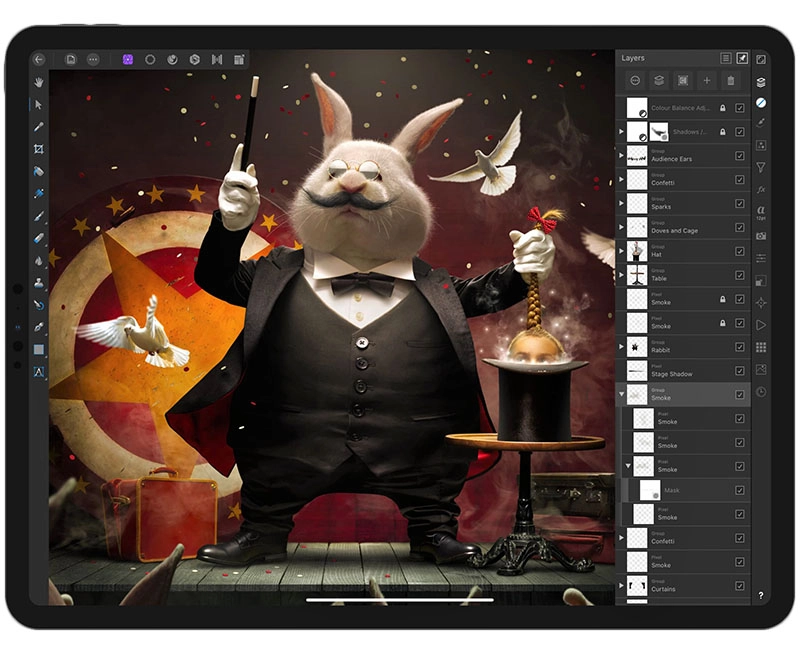Viewport: 800px width, 658px height.
Task: Switch to the Photo persona
Action: (128, 59)
